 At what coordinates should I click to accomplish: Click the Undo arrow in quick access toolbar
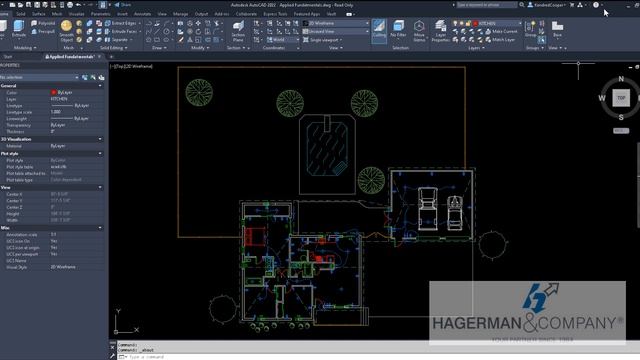78,5
